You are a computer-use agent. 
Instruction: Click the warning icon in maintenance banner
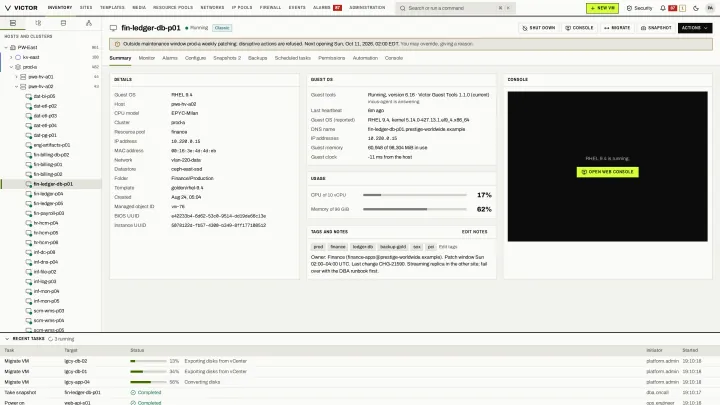[117, 44]
